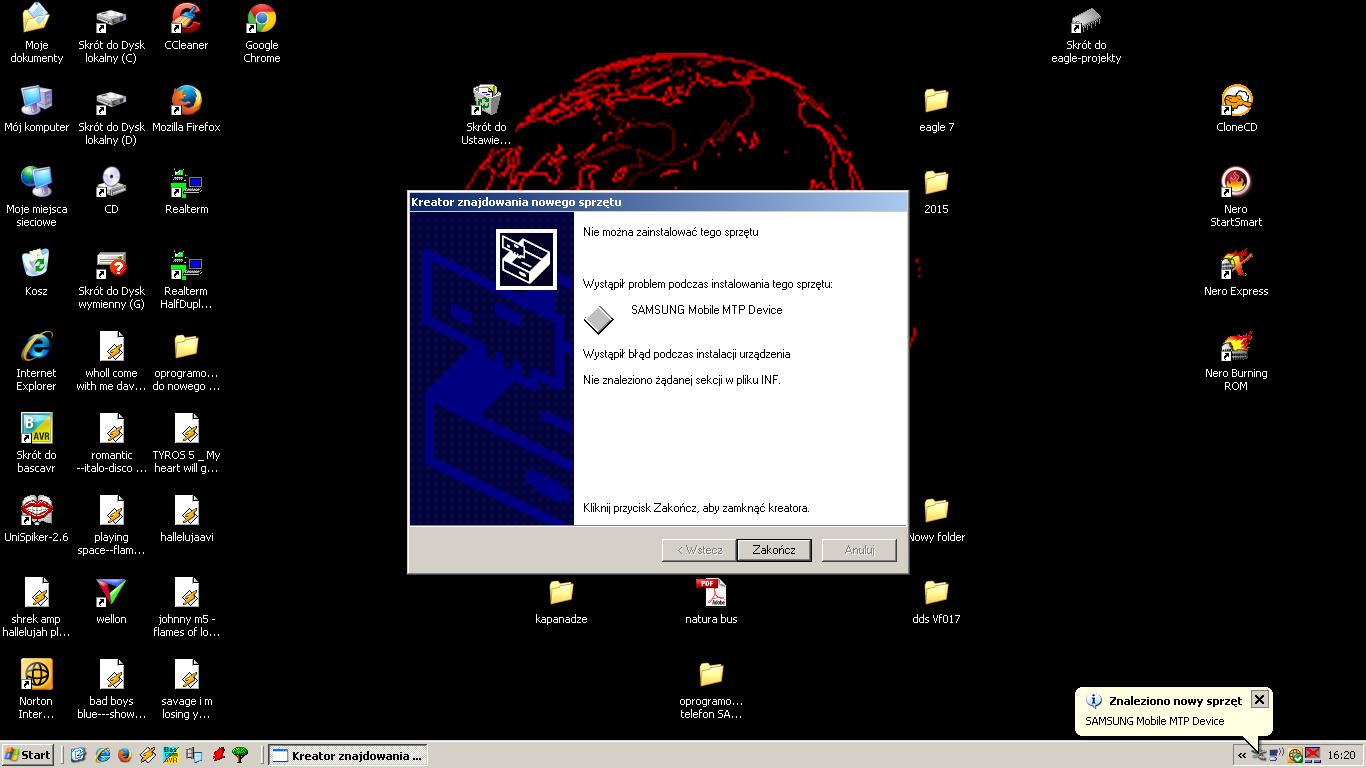The width and height of the screenshot is (1366, 768).
Task: Open the Bascom AVR quick launch icon
Action: coord(171,755)
